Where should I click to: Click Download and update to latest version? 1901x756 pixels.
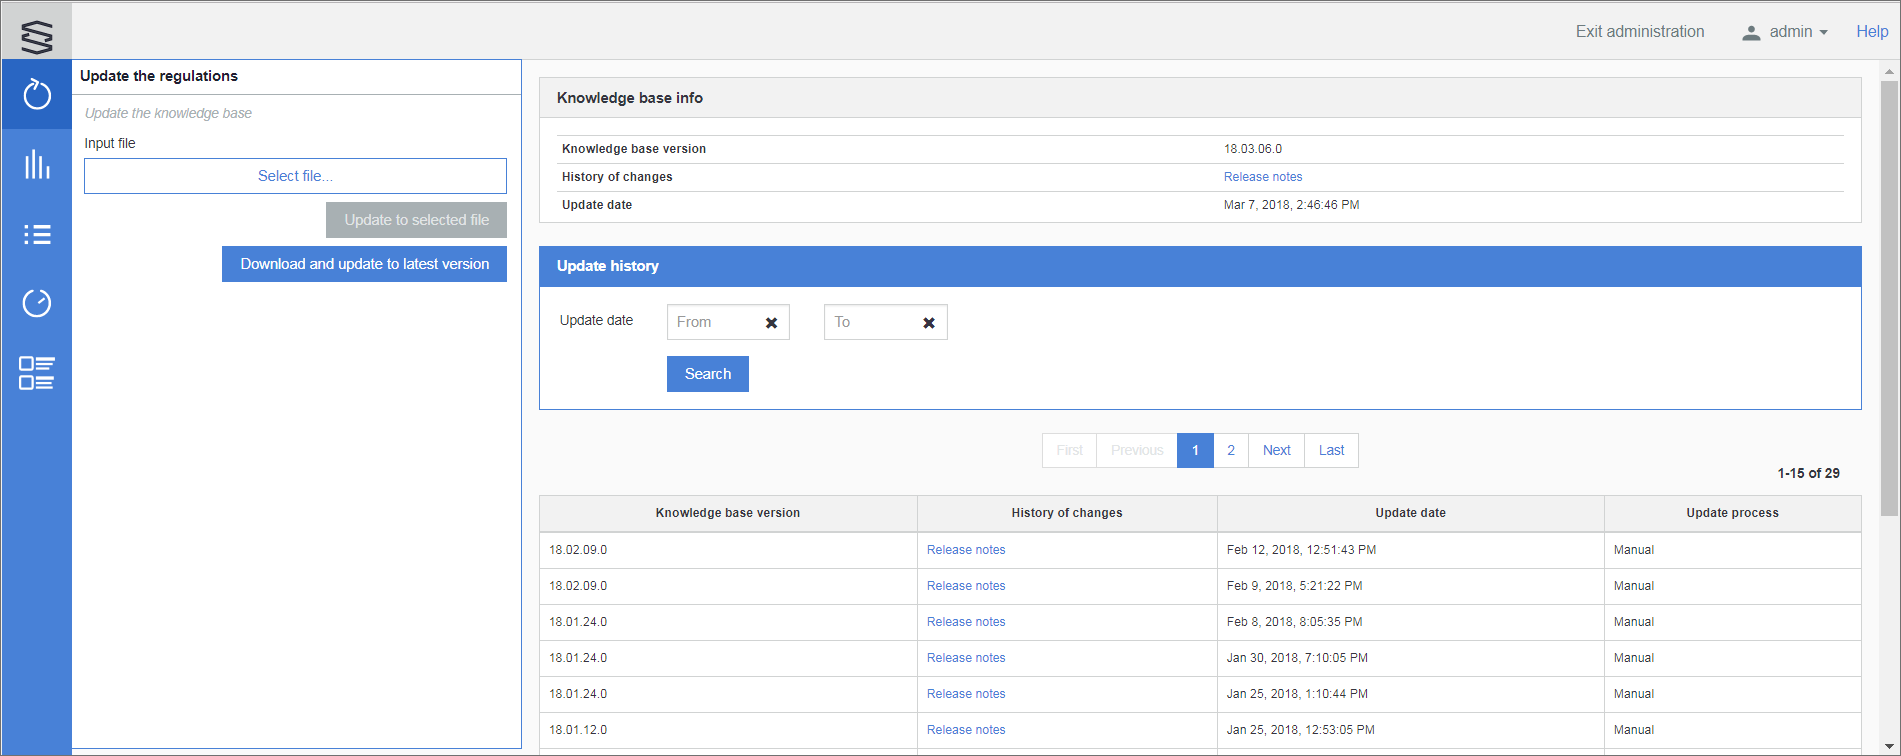pyautogui.click(x=364, y=264)
